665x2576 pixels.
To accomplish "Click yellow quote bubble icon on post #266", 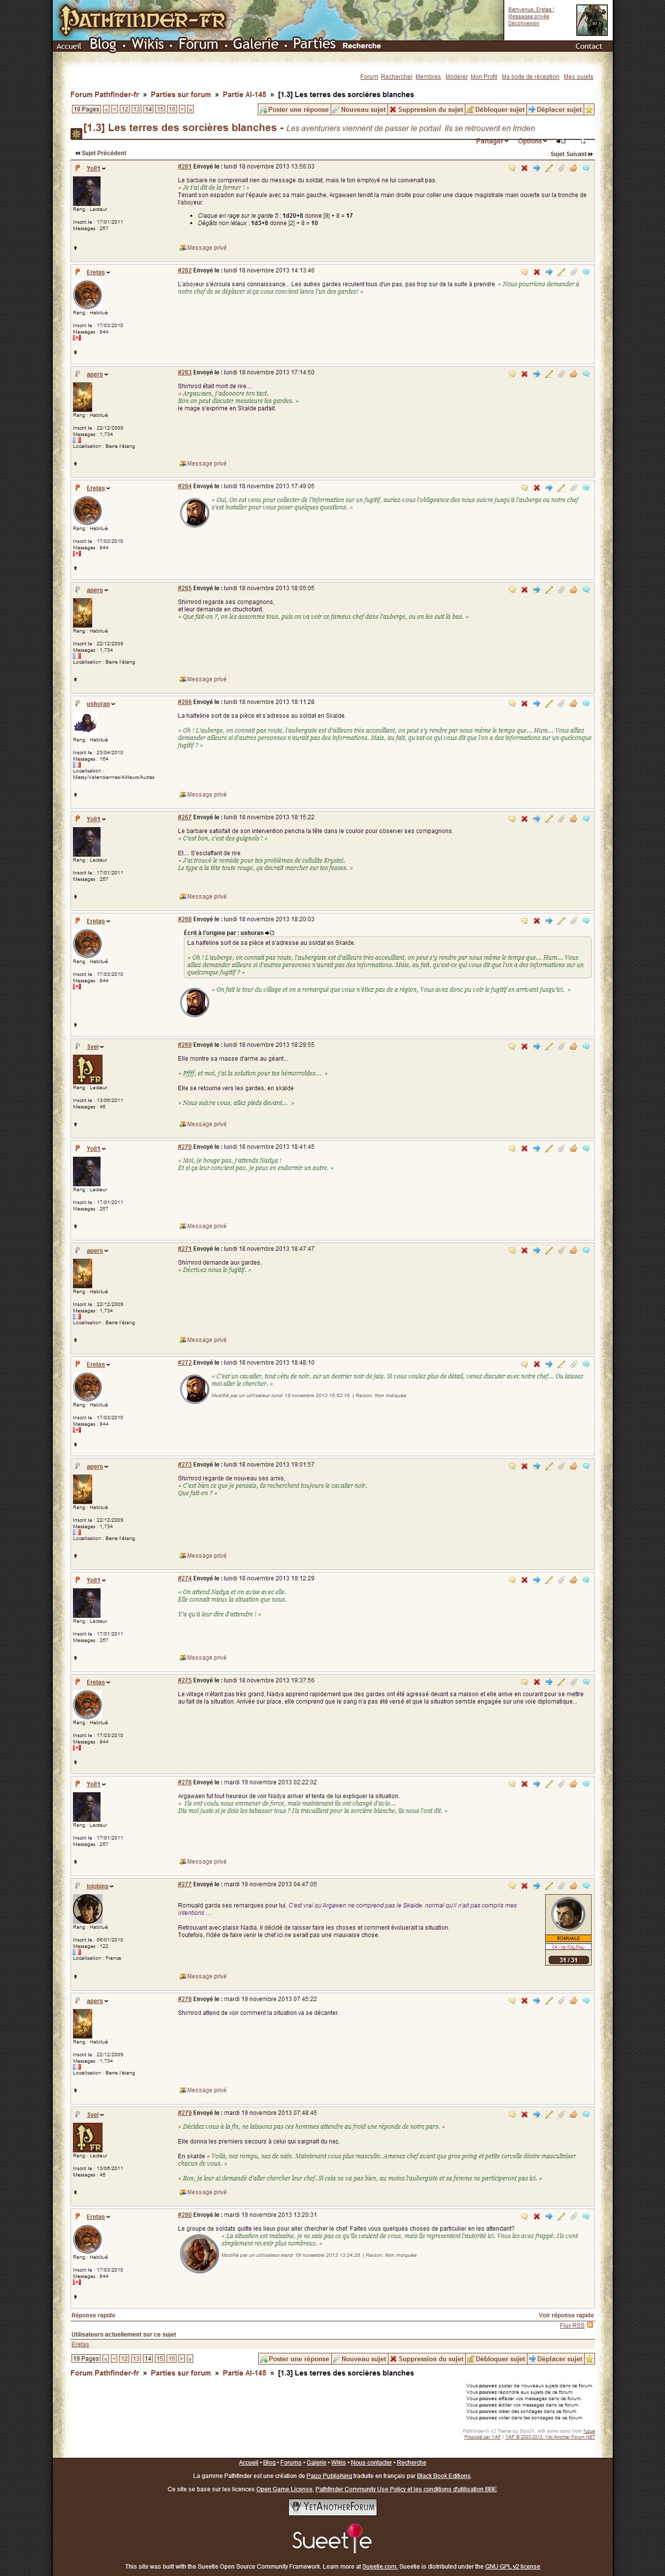I will pyautogui.click(x=512, y=704).
